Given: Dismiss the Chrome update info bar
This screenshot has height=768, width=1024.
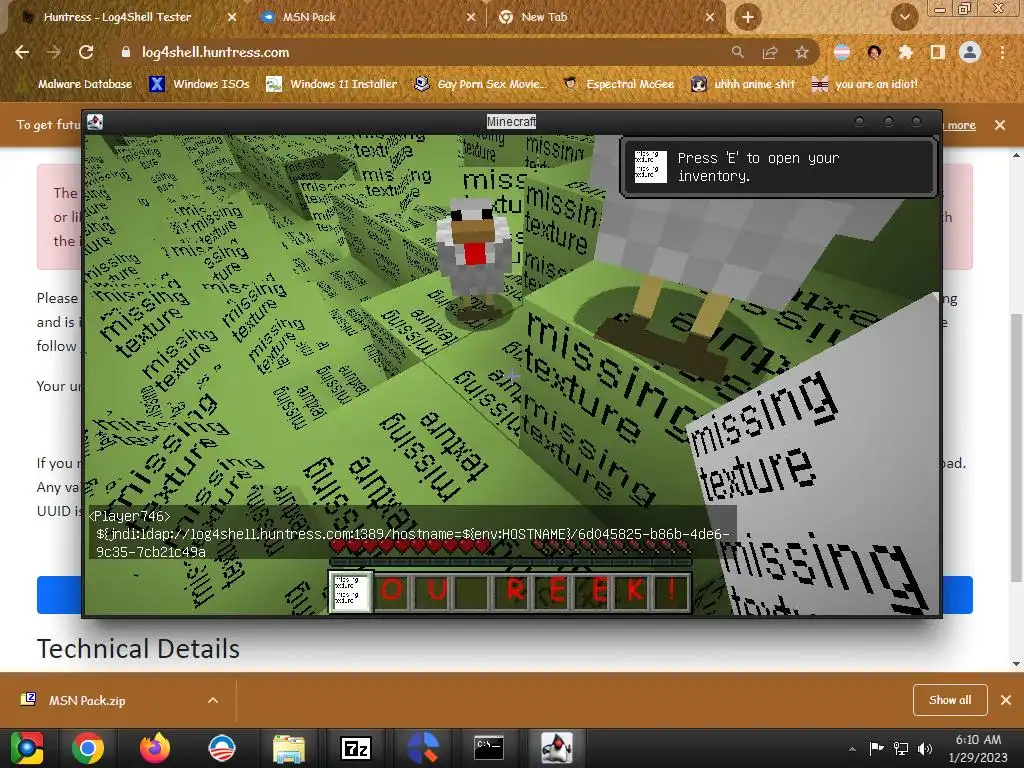Looking at the screenshot, I should (x=1000, y=125).
